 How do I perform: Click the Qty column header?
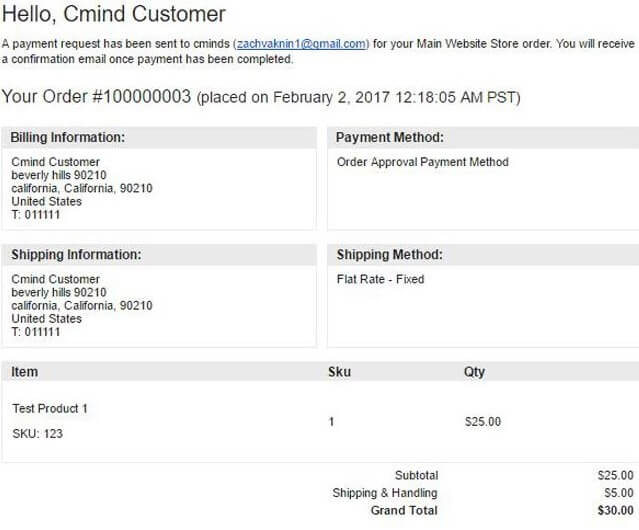tap(475, 371)
